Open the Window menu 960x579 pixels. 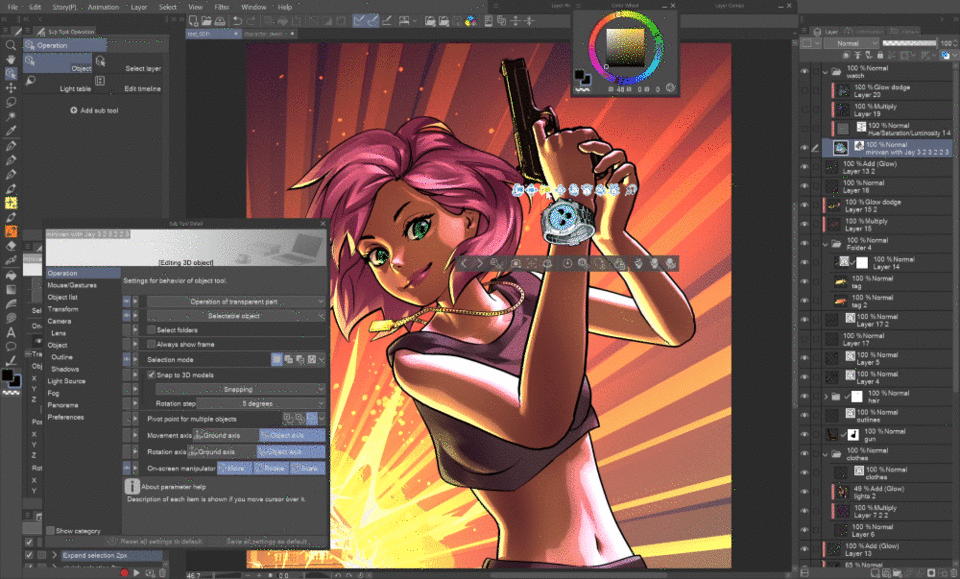(x=253, y=7)
